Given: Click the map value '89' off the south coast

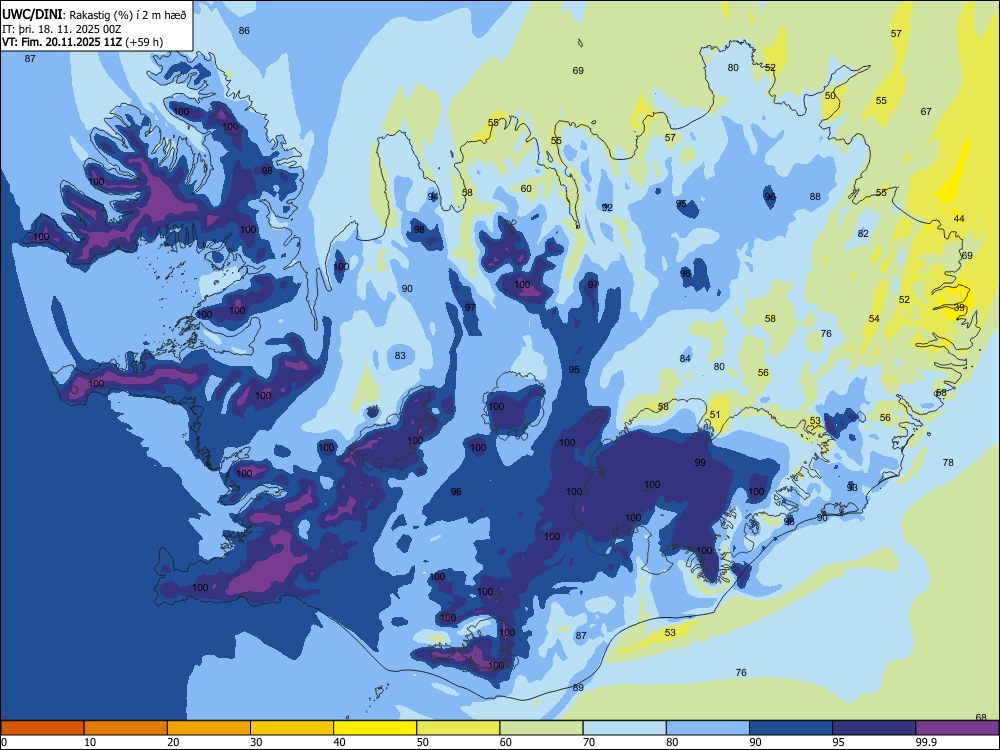Looking at the screenshot, I should pos(578,688).
